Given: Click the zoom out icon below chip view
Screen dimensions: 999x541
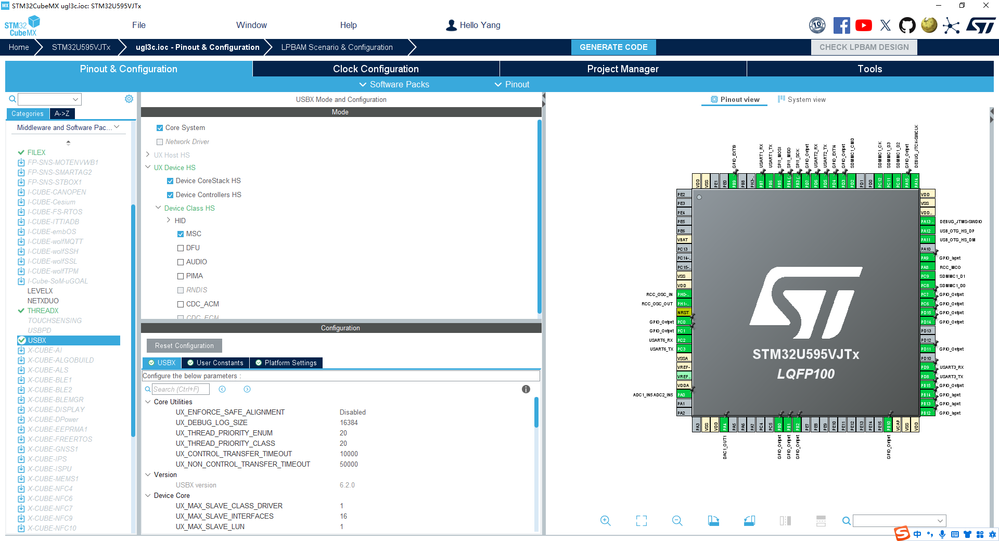Looking at the screenshot, I should click(x=677, y=520).
